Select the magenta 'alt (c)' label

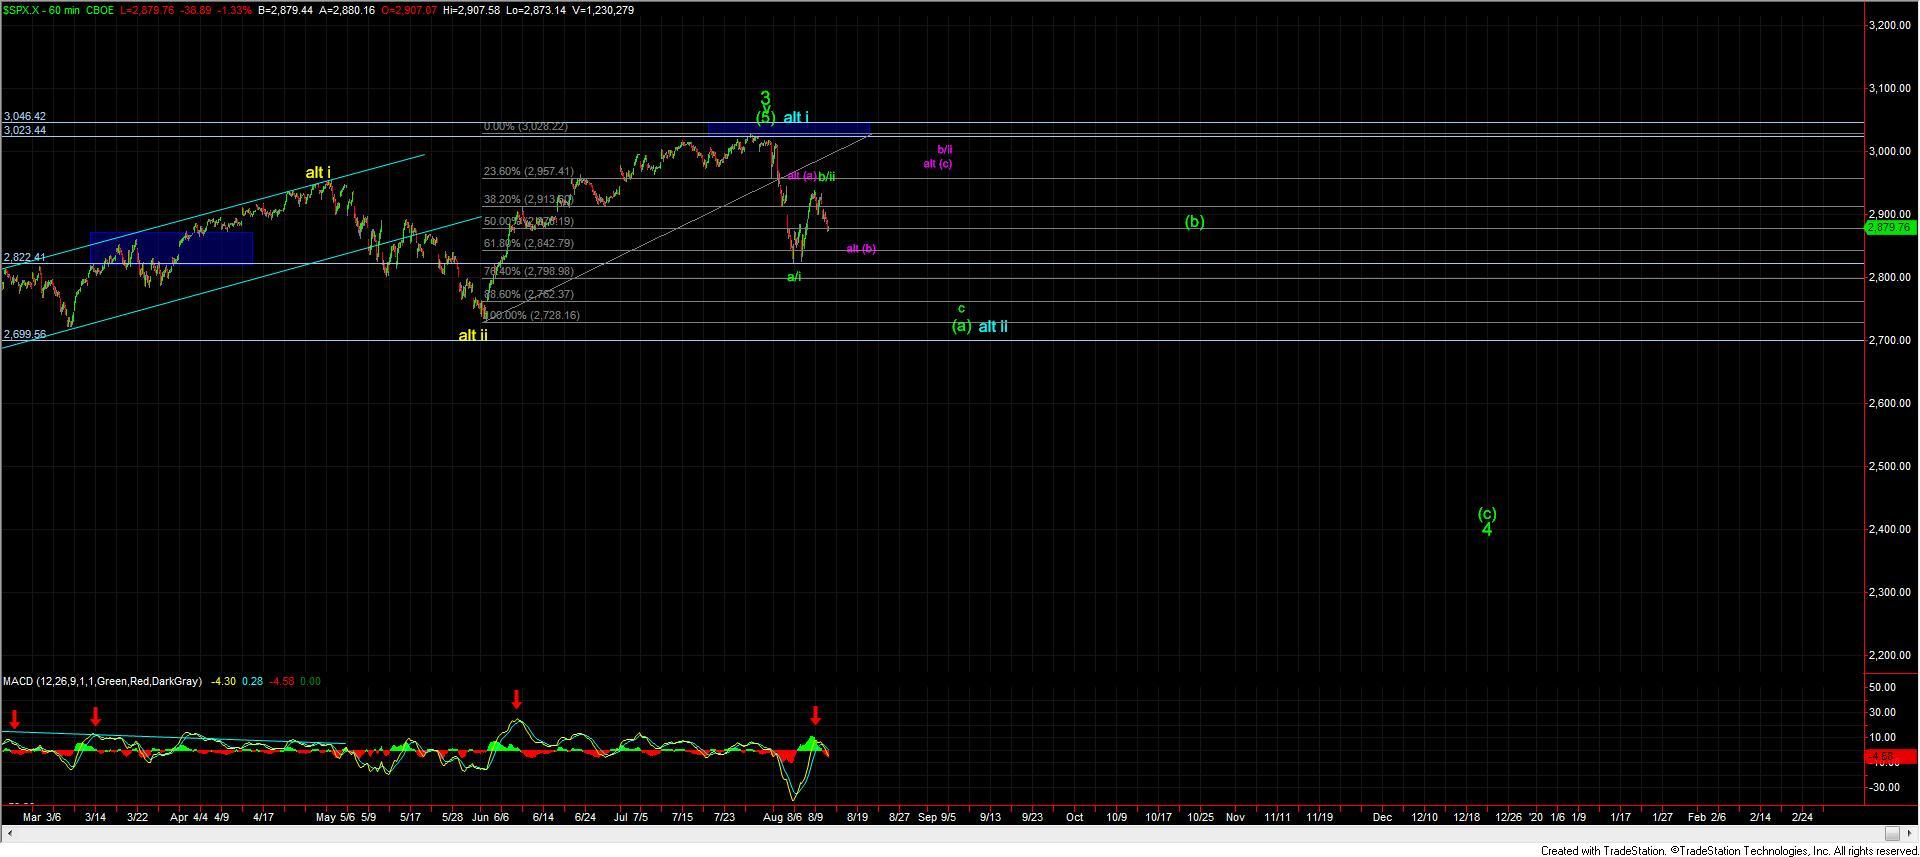point(937,163)
